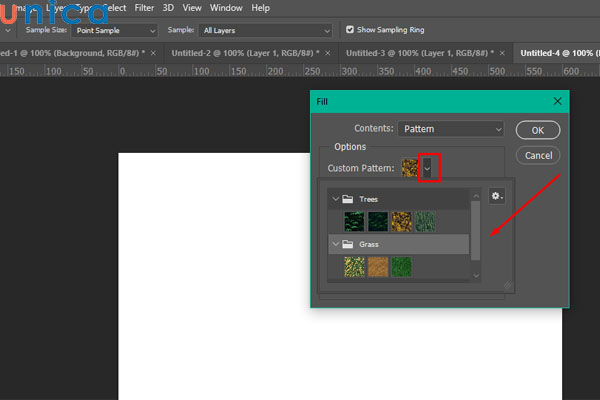Choose the bright green Grass pattern
Viewport: 600px width, 400px height.
coord(401,266)
